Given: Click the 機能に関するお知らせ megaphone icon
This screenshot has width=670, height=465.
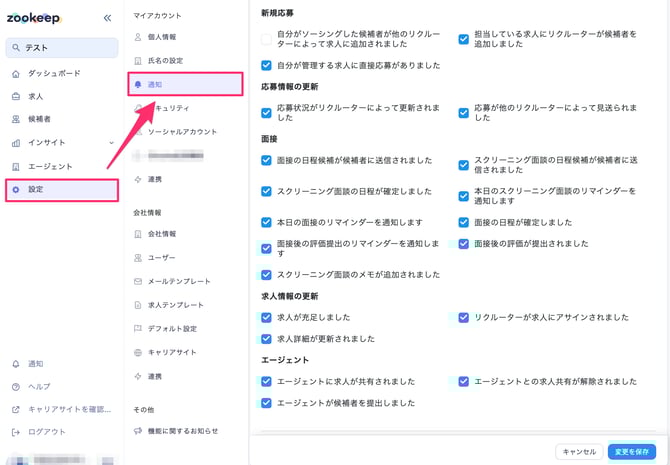Looking at the screenshot, I should (138, 431).
